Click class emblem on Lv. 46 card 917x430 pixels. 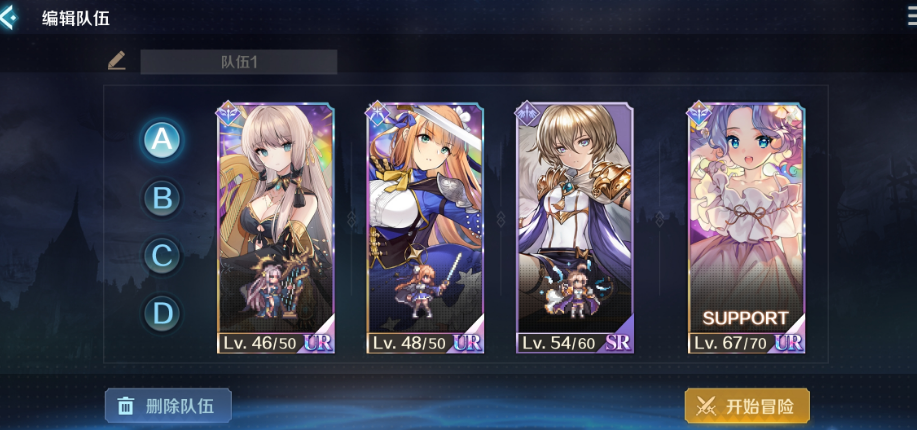tap(227, 113)
